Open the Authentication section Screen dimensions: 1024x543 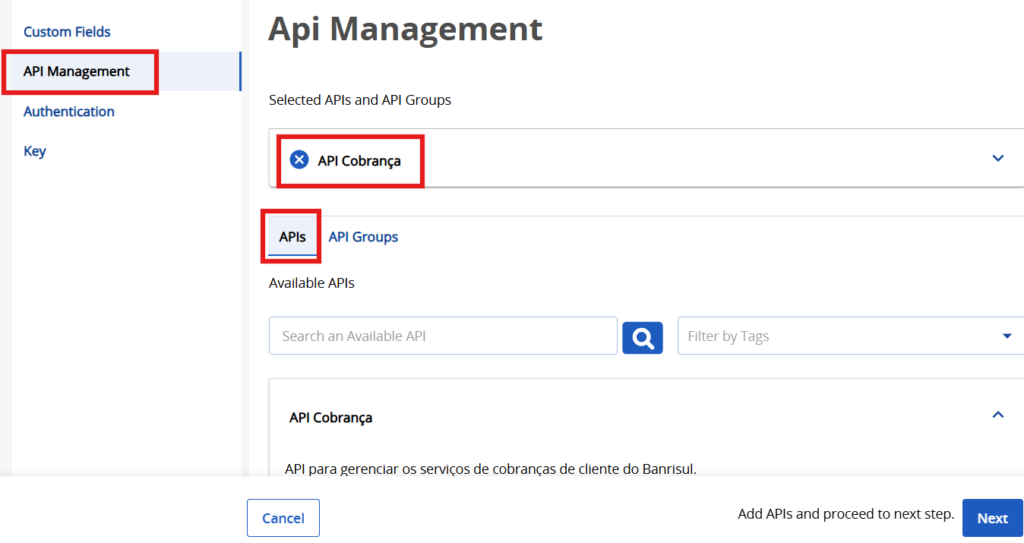(x=69, y=112)
